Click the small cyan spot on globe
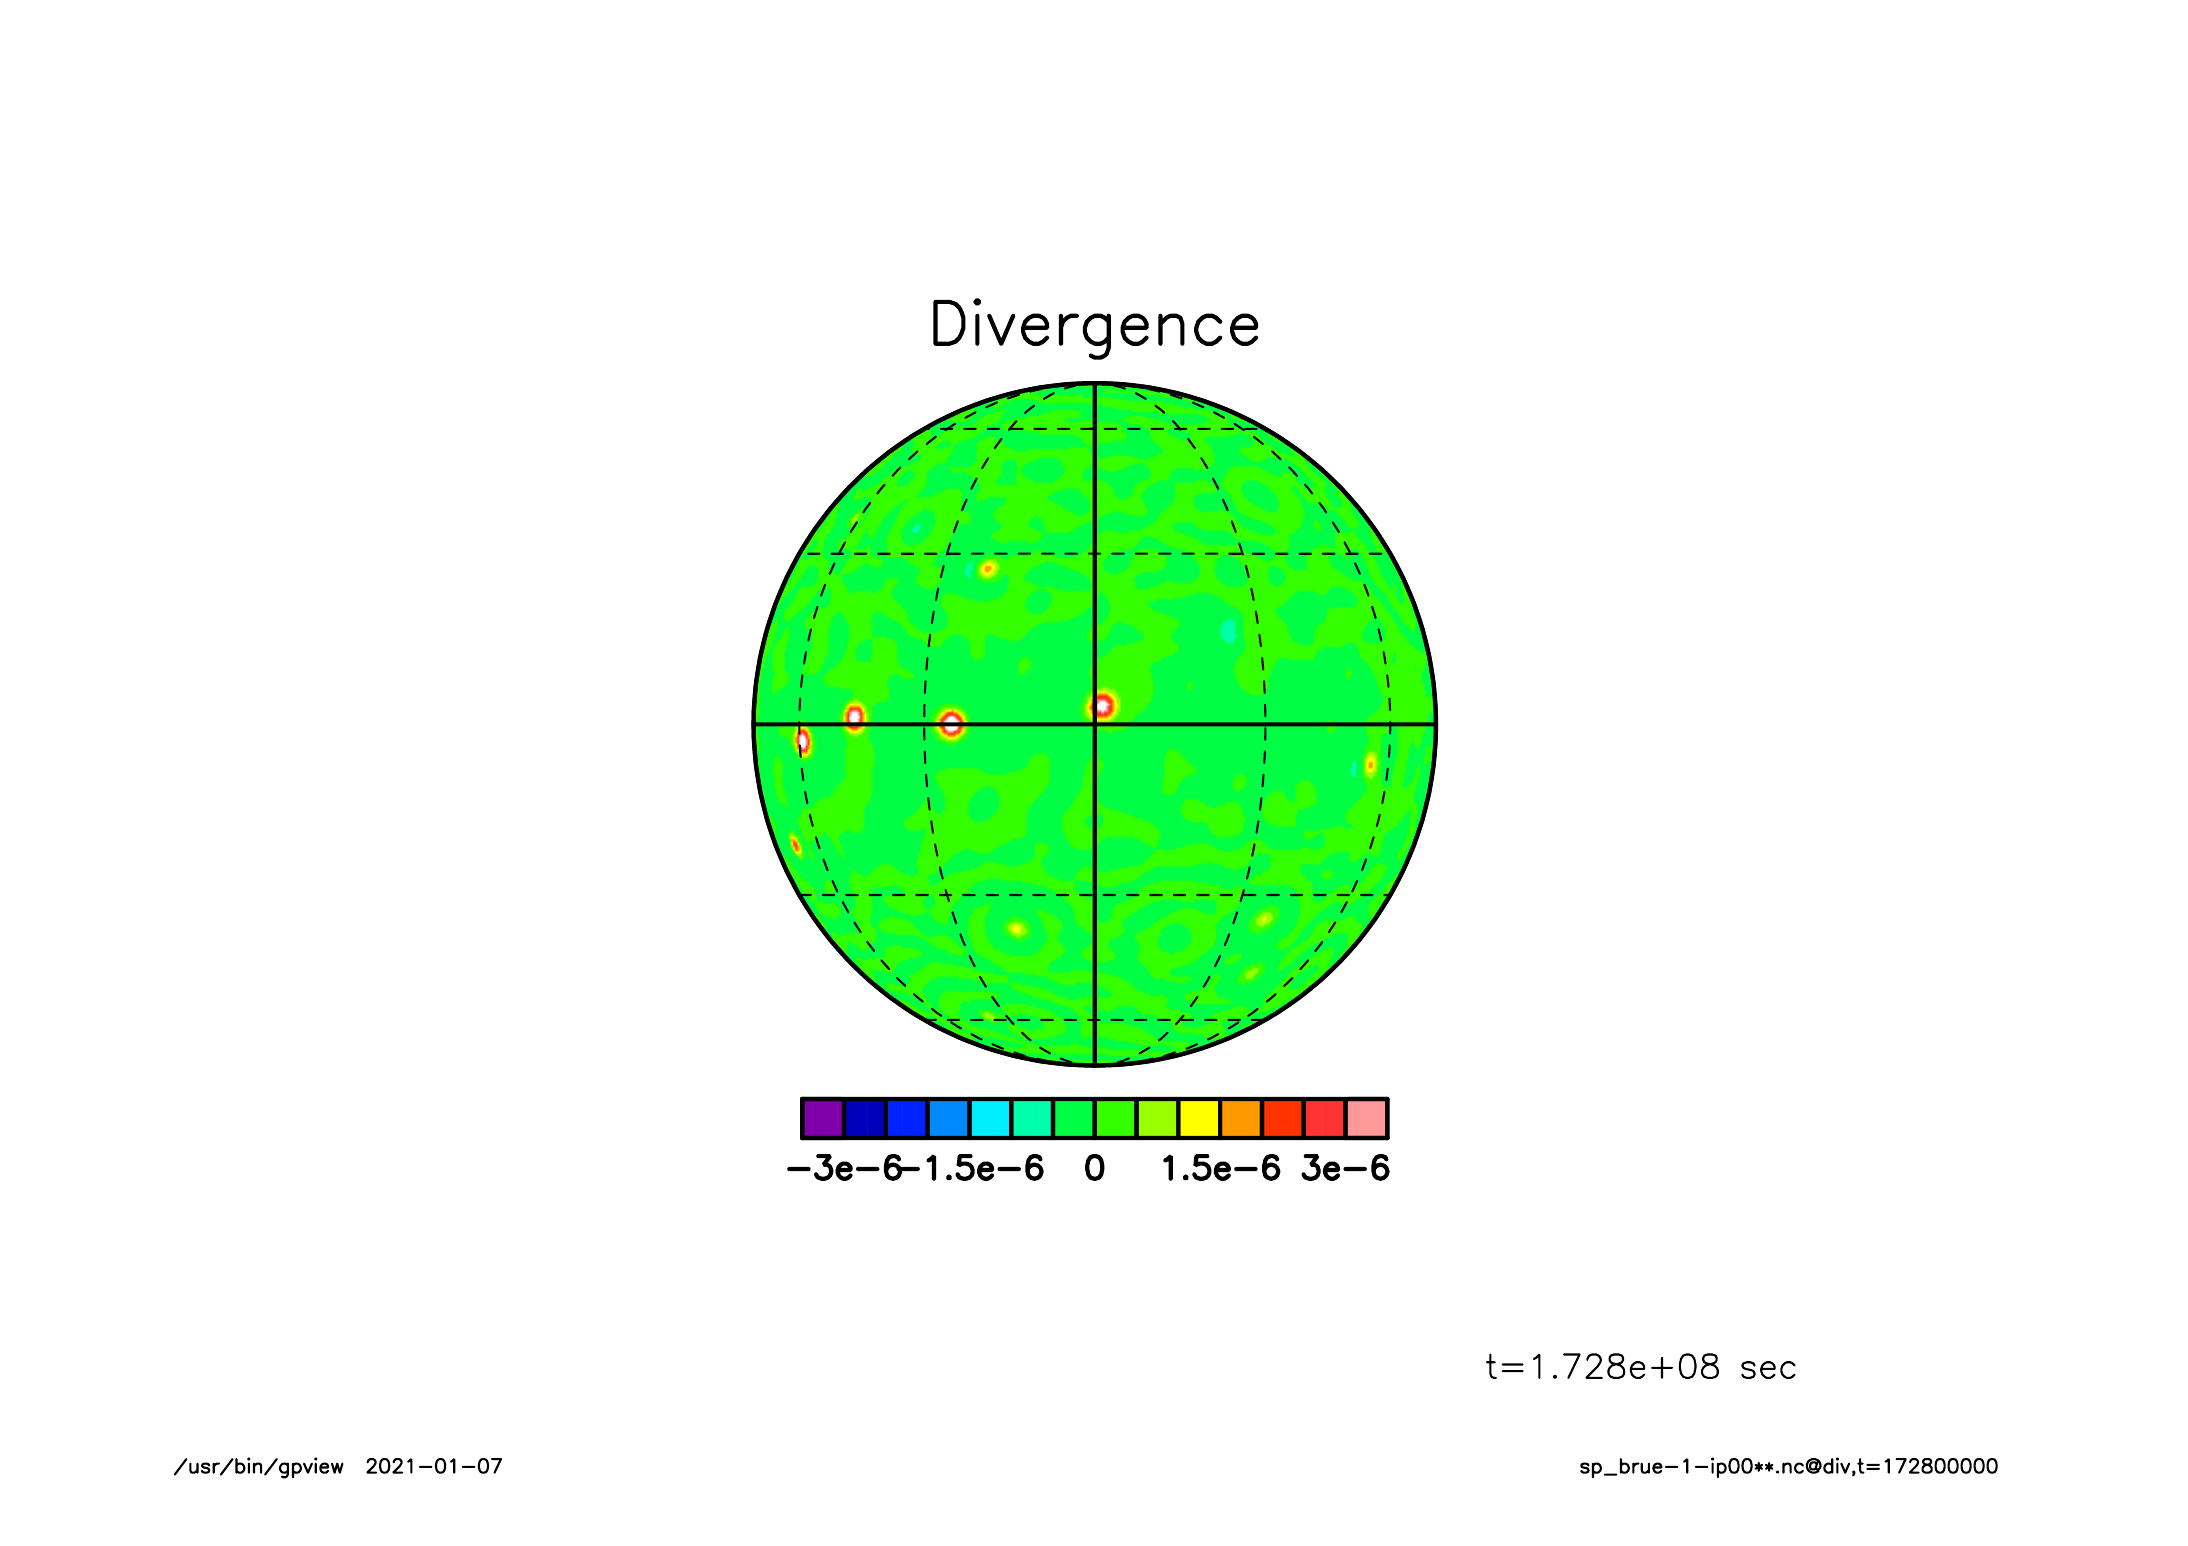 (x=1228, y=631)
